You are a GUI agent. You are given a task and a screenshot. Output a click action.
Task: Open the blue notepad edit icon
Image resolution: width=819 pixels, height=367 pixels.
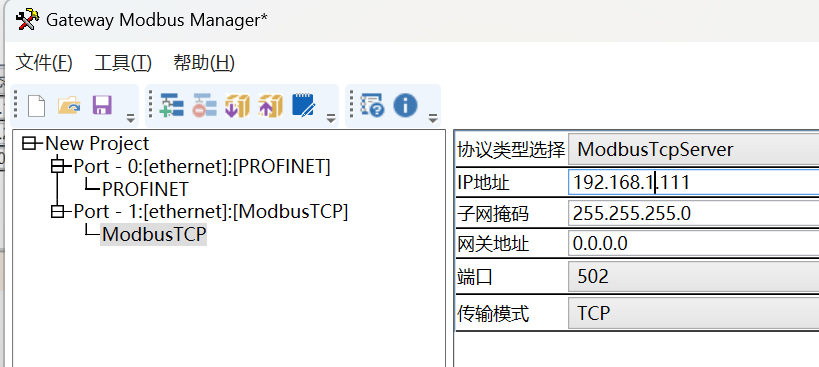click(303, 105)
